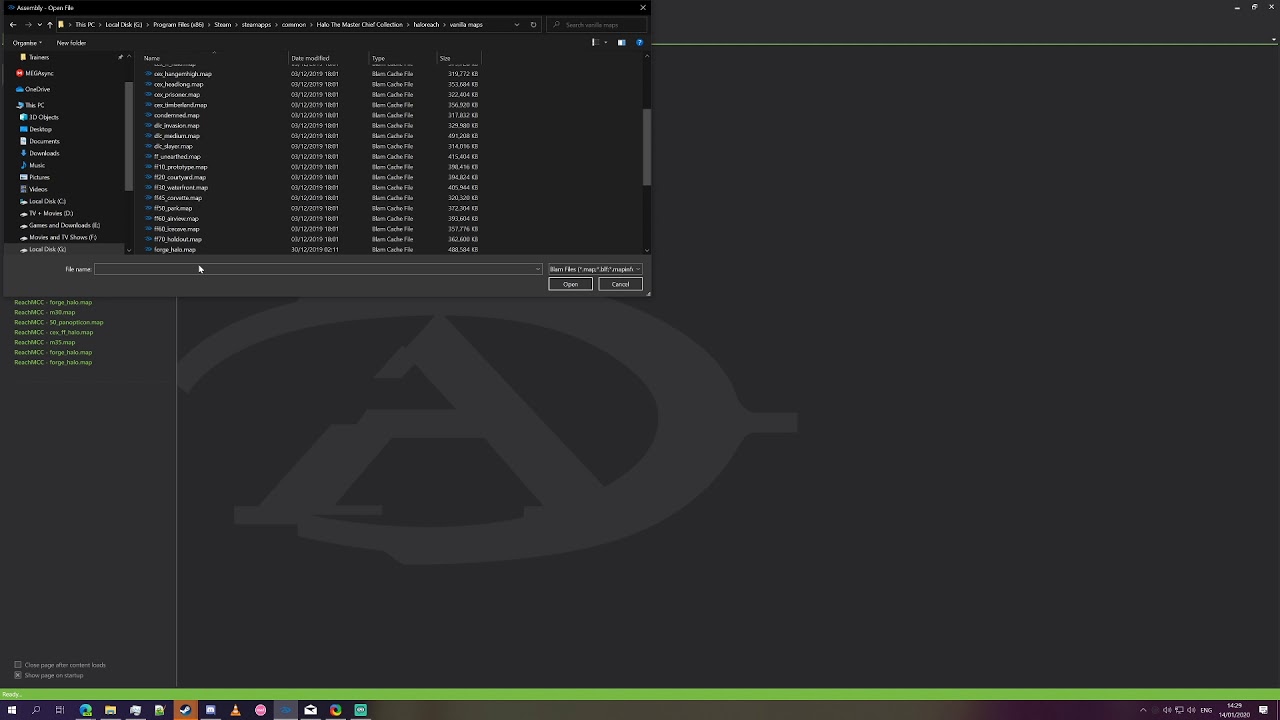Go up one folder level arrow

(49, 24)
